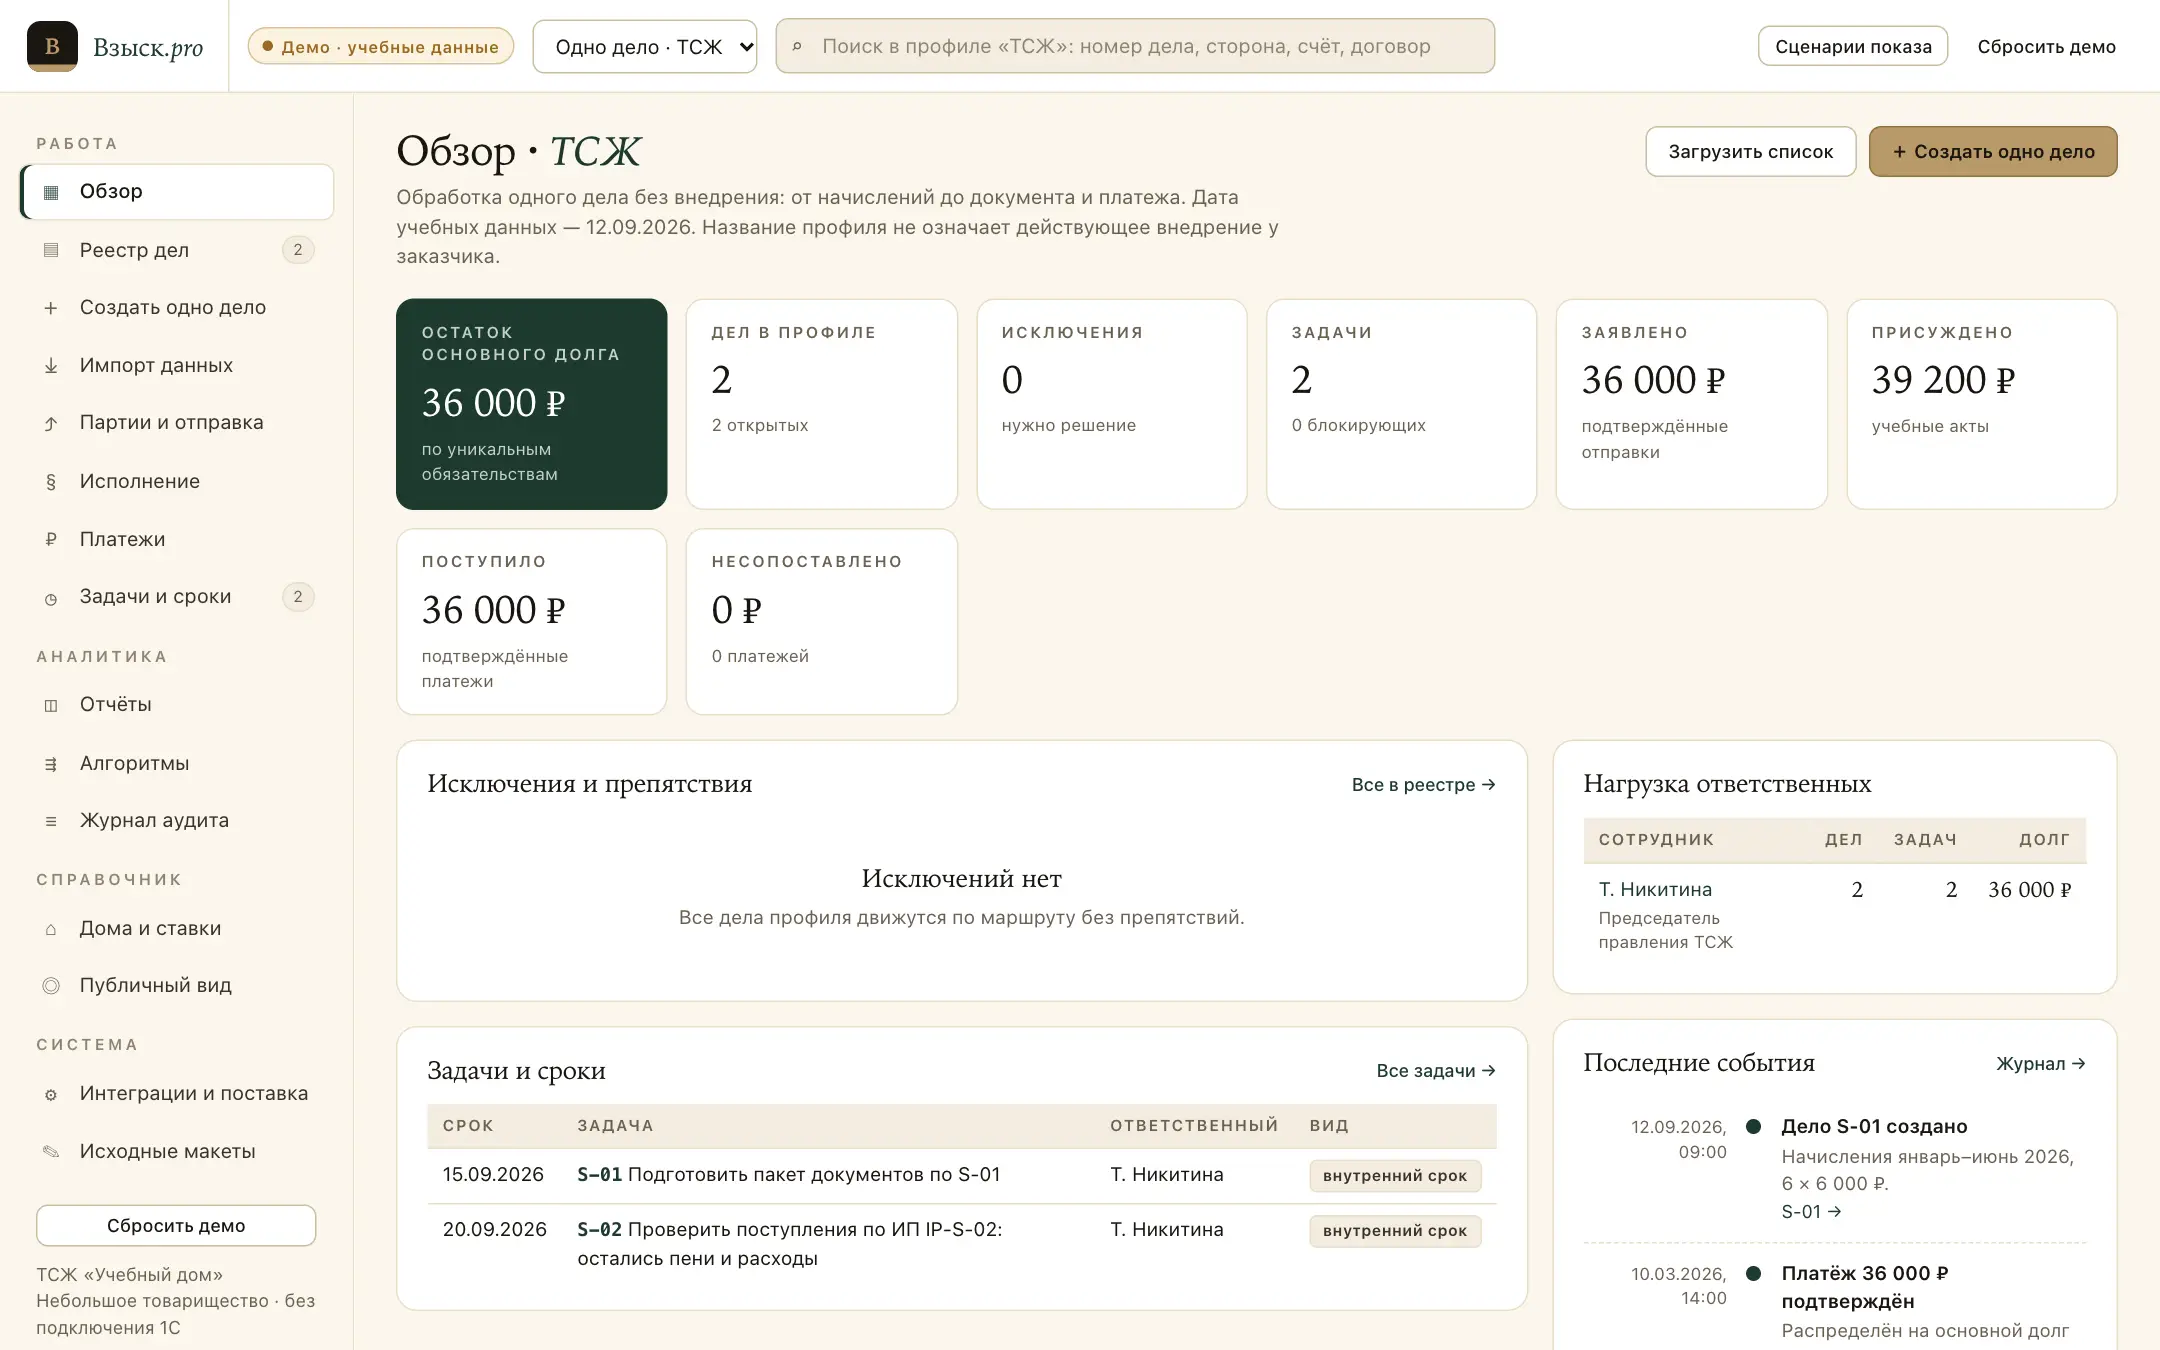This screenshot has width=2160, height=1350.
Task: Click the search magnifier icon
Action: pos(797,46)
